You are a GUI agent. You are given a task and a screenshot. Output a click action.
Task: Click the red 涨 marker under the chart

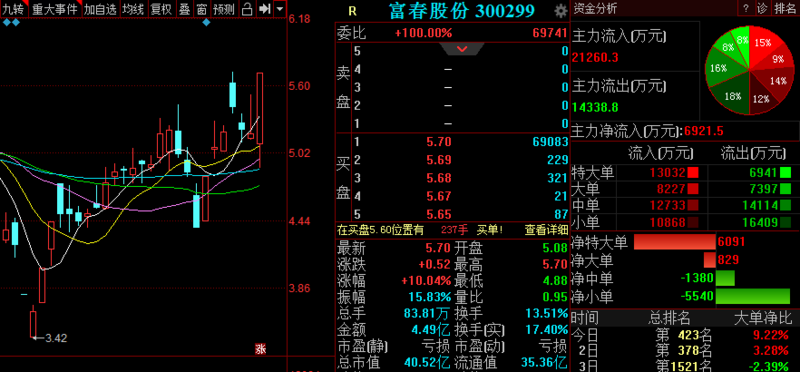click(x=260, y=349)
